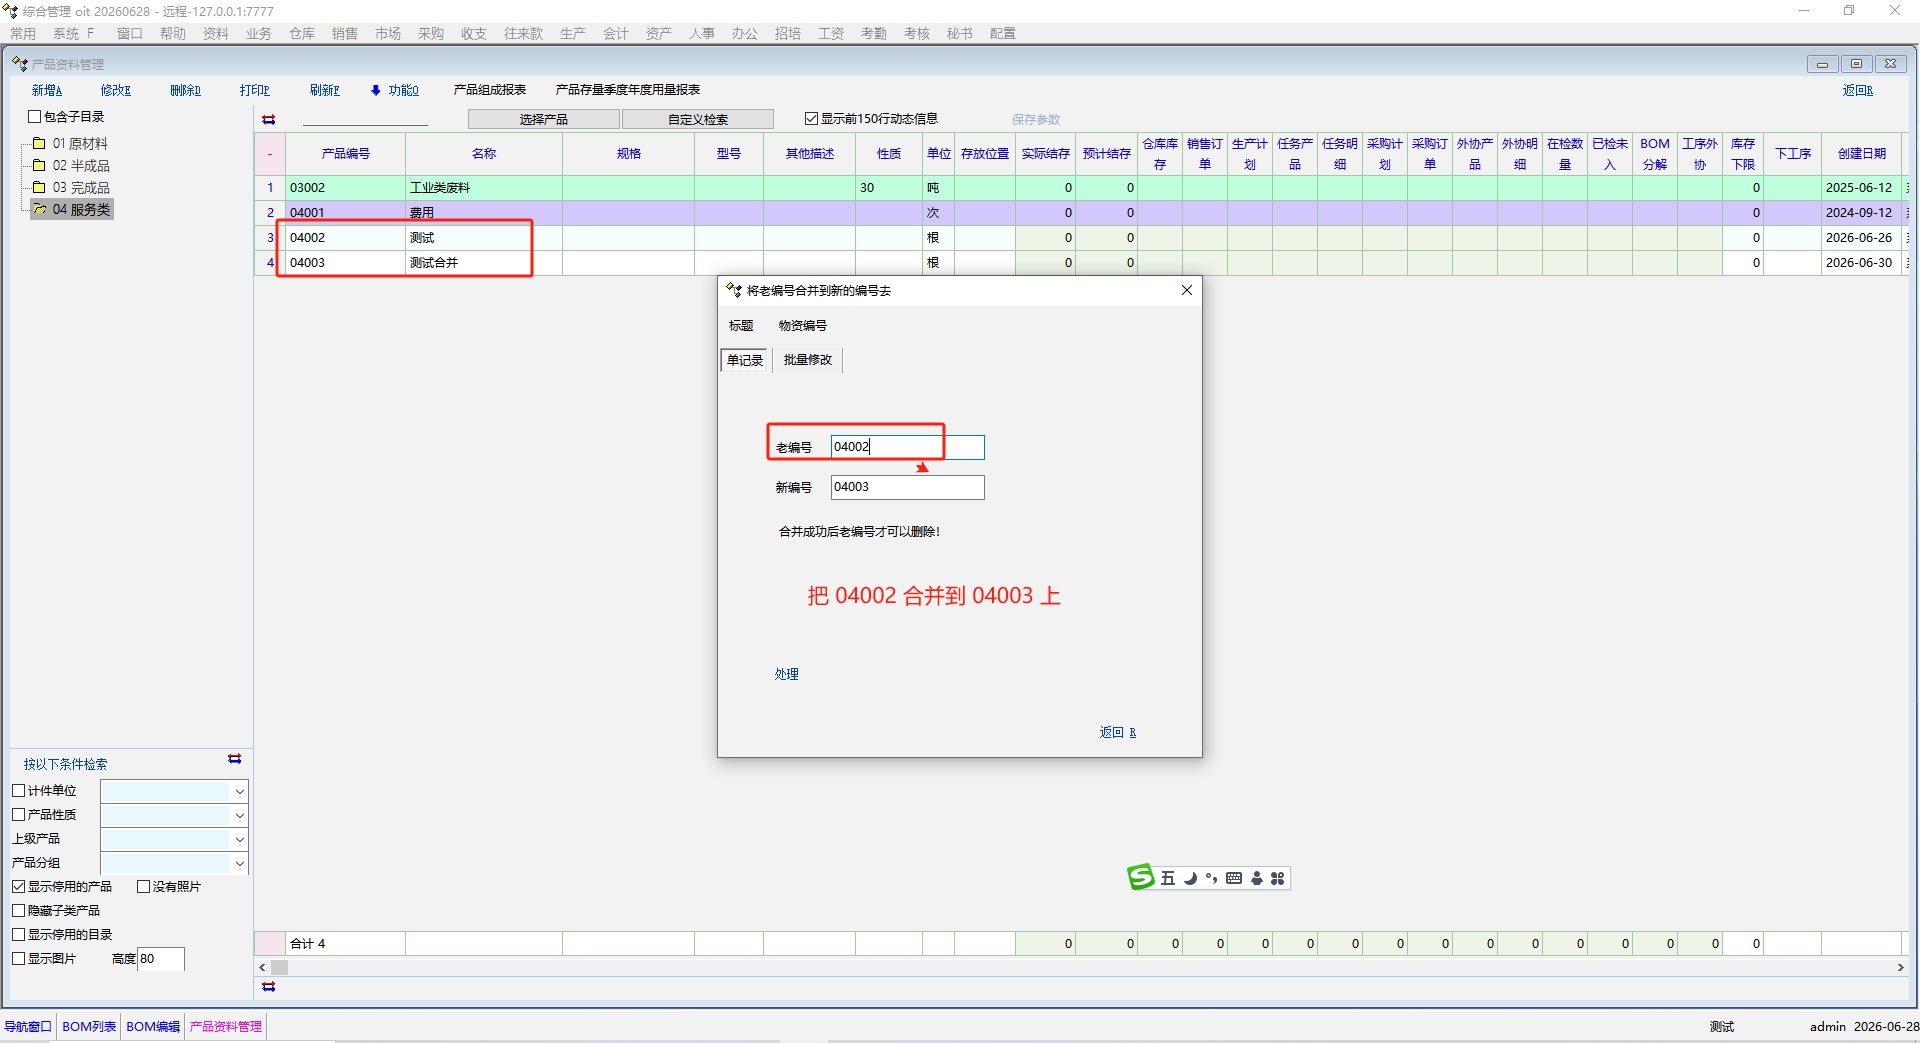Click the 保存参数 link
Viewport: 1920px width, 1043px height.
[x=1036, y=119]
